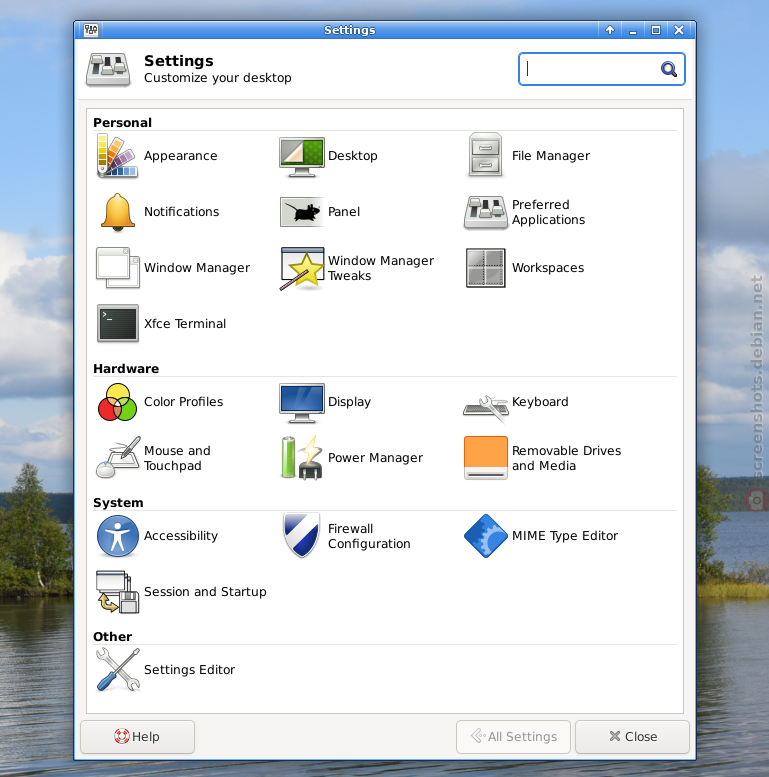769x777 pixels.
Task: Open the Panel mouse icon
Action: coord(302,212)
